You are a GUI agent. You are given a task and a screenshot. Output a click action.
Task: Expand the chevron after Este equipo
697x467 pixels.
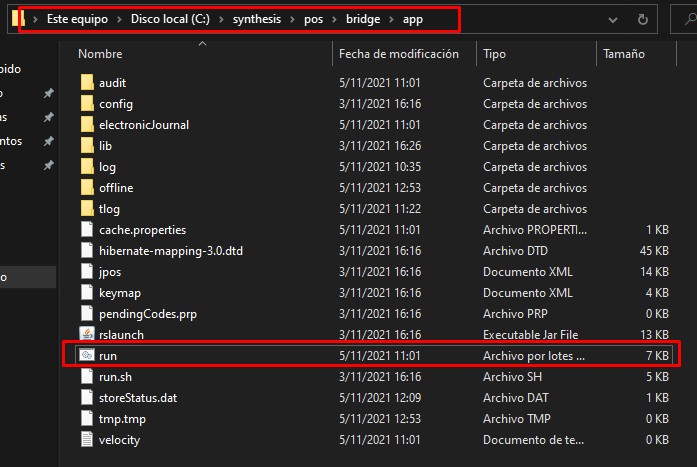coord(121,18)
